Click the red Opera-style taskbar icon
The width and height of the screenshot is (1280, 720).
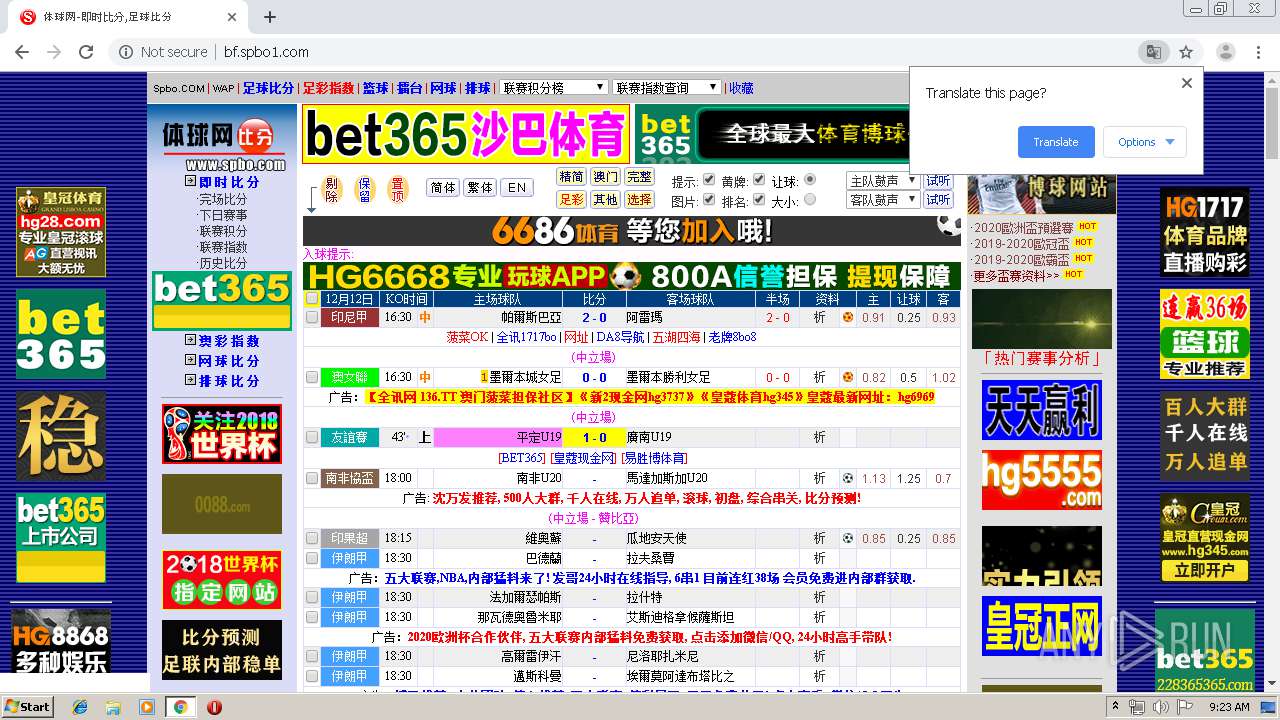(x=214, y=707)
